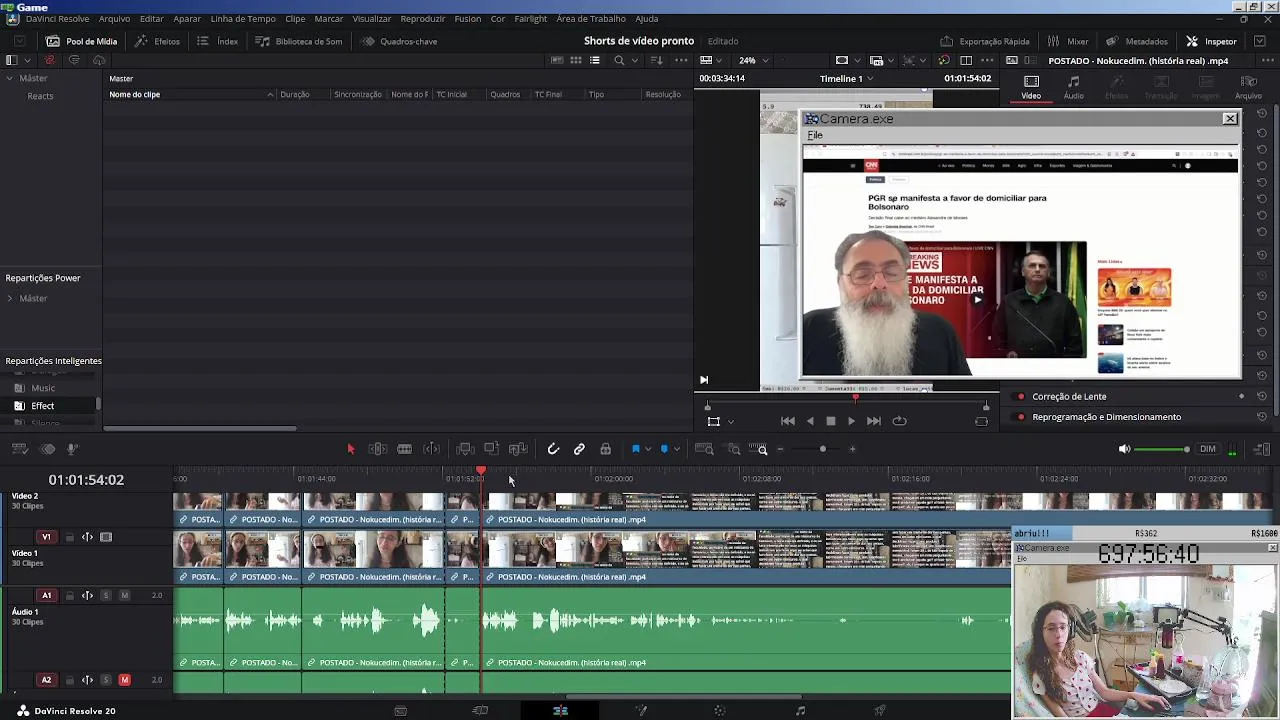The image size is (1280, 720).
Task: Select the Music smart bin
Action: pyautogui.click(x=43, y=388)
